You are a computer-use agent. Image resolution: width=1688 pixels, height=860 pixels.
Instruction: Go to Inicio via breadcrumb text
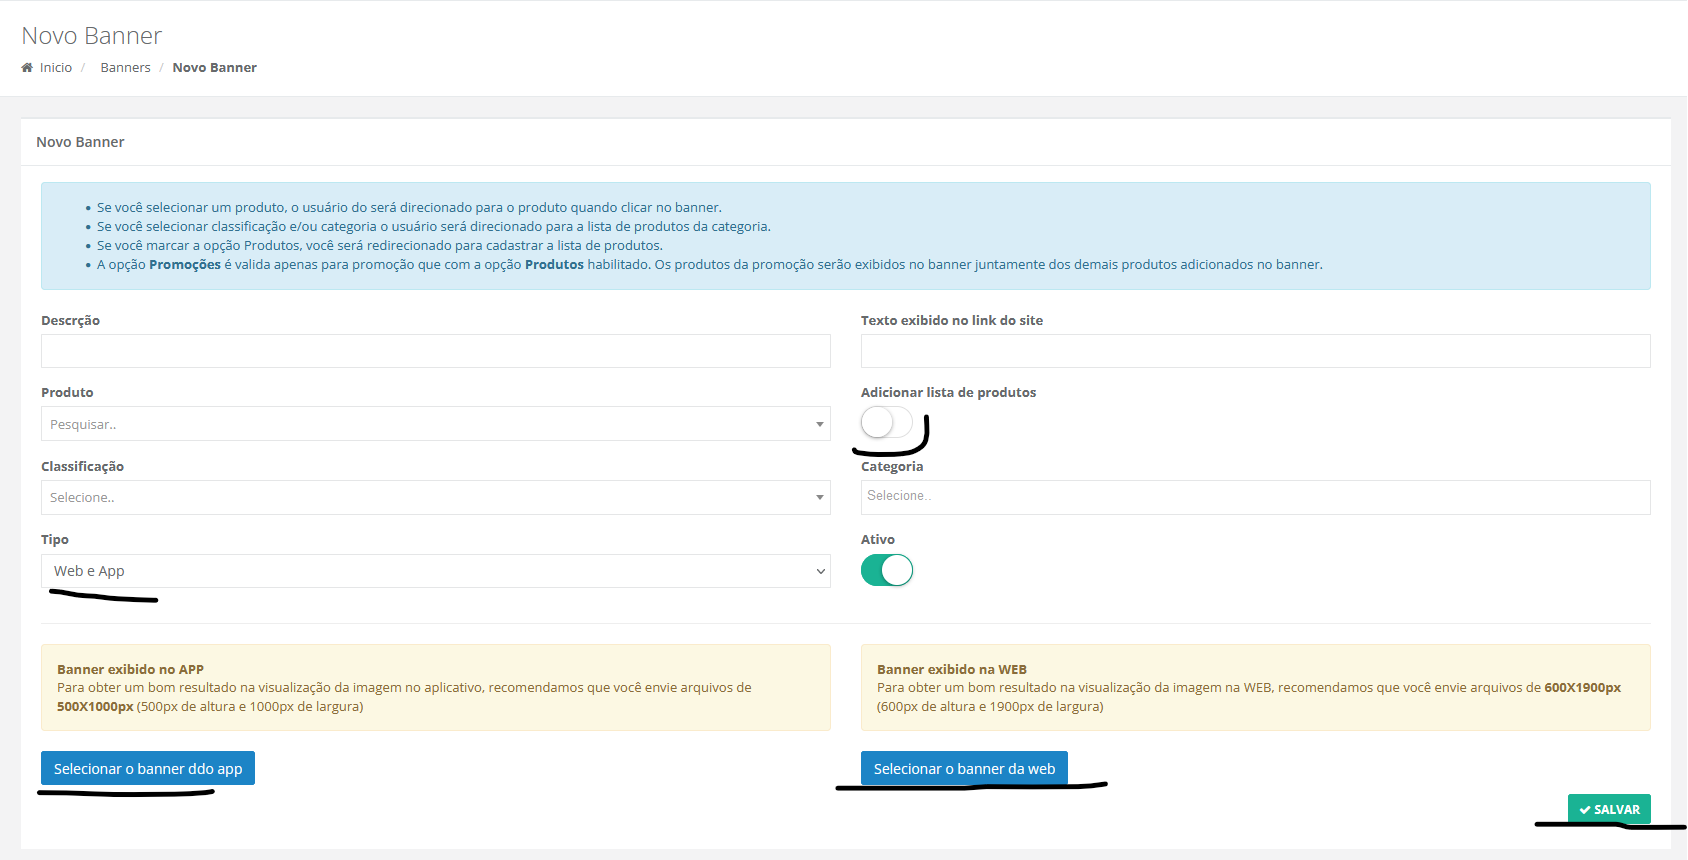click(x=56, y=68)
